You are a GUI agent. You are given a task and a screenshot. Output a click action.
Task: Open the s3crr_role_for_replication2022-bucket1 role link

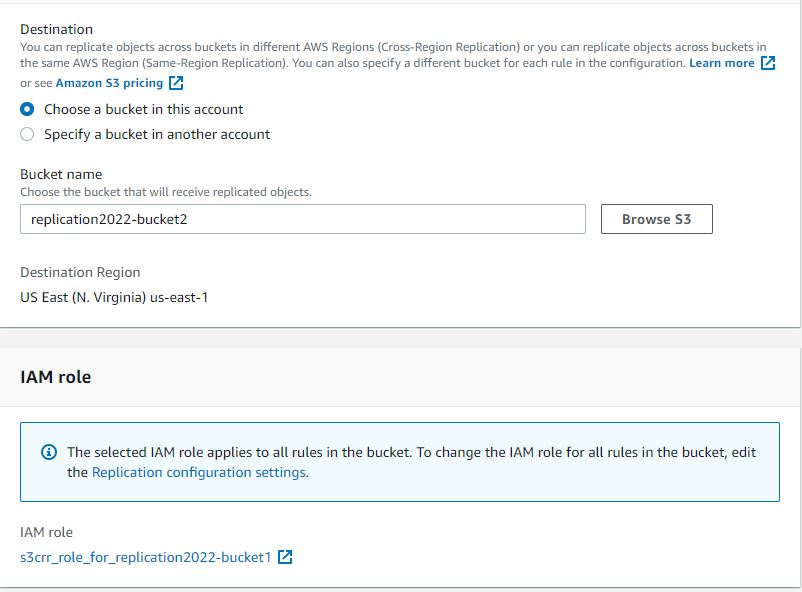coord(145,557)
